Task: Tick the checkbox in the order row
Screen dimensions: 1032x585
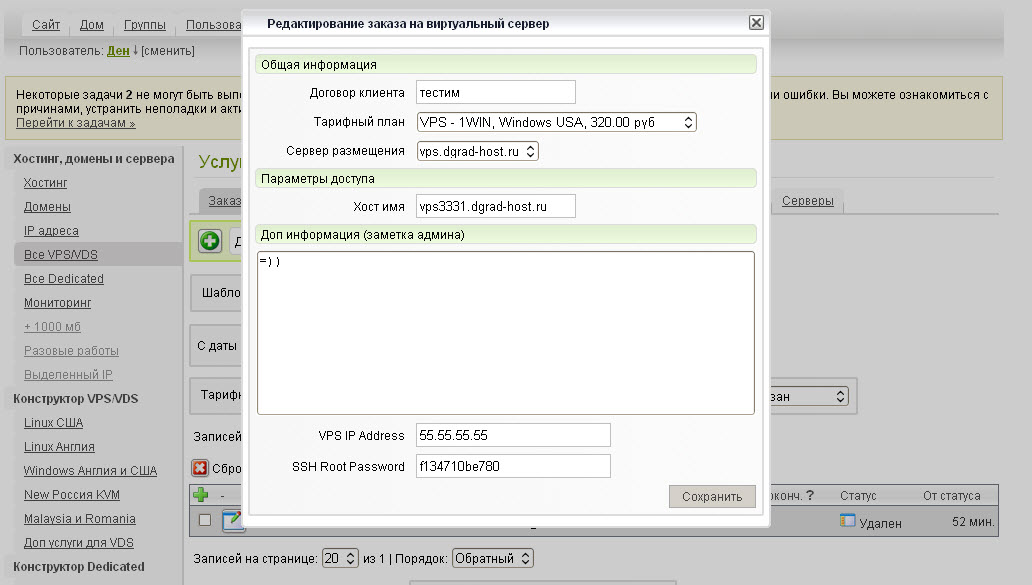Action: [205, 520]
